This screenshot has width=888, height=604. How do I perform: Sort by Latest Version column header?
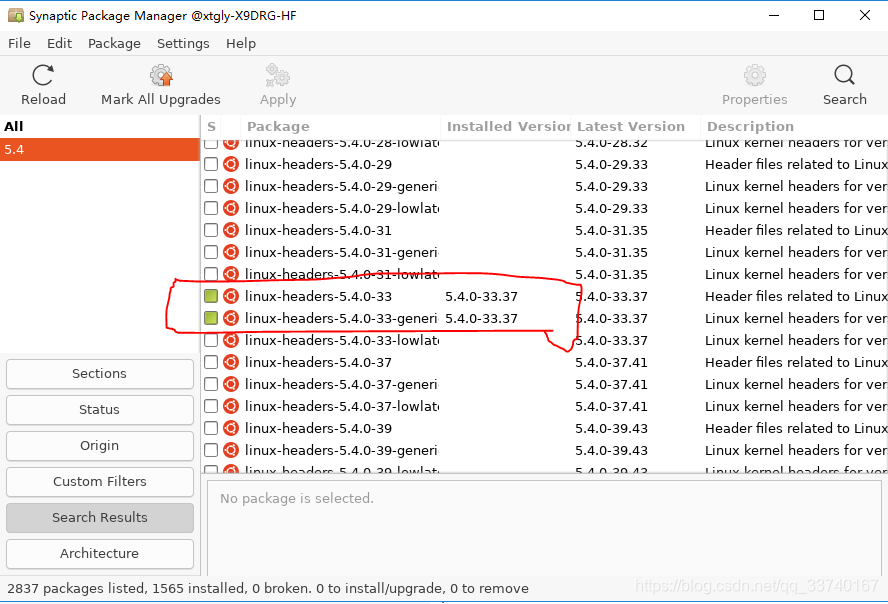click(x=635, y=127)
